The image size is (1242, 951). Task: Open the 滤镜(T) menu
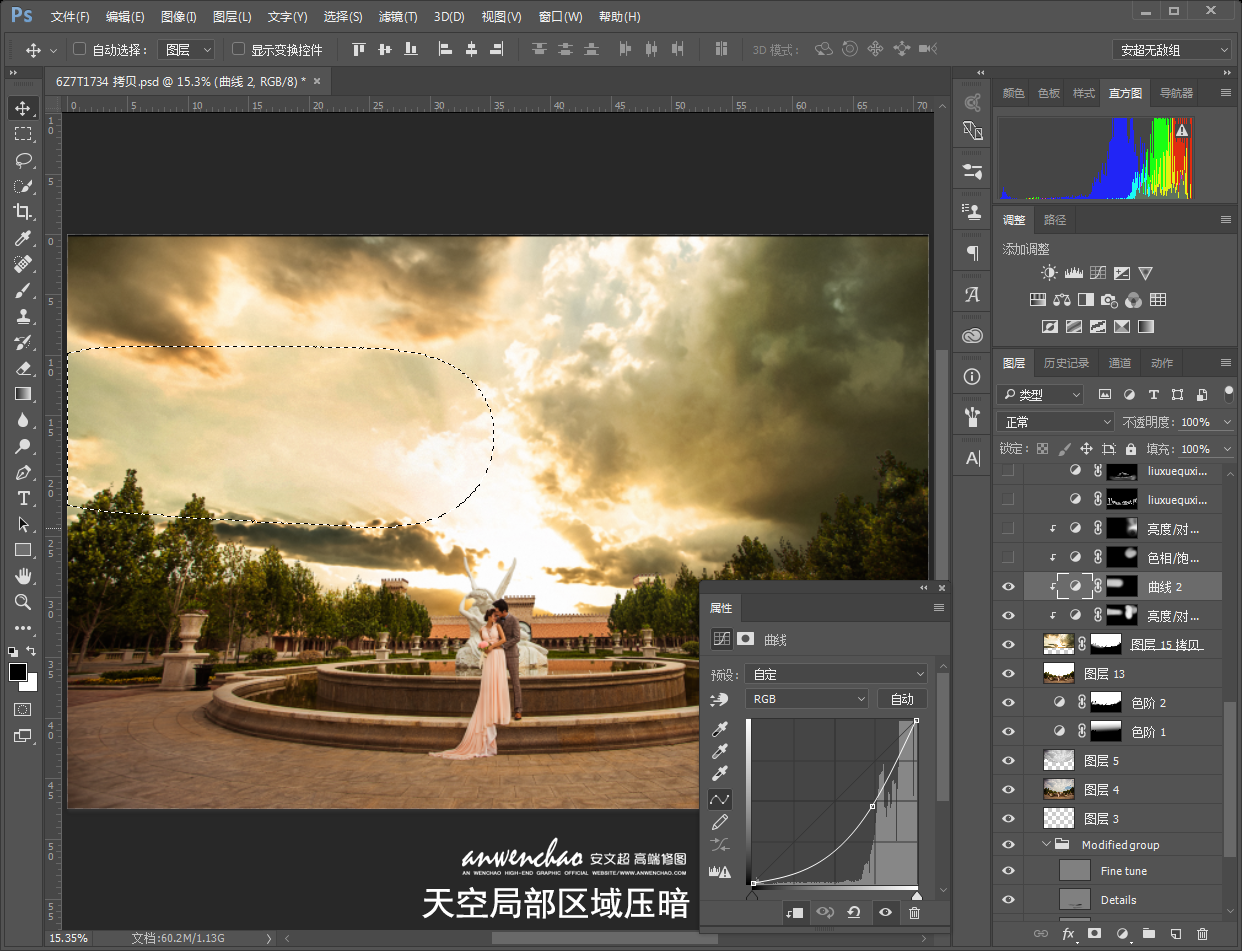click(x=398, y=17)
